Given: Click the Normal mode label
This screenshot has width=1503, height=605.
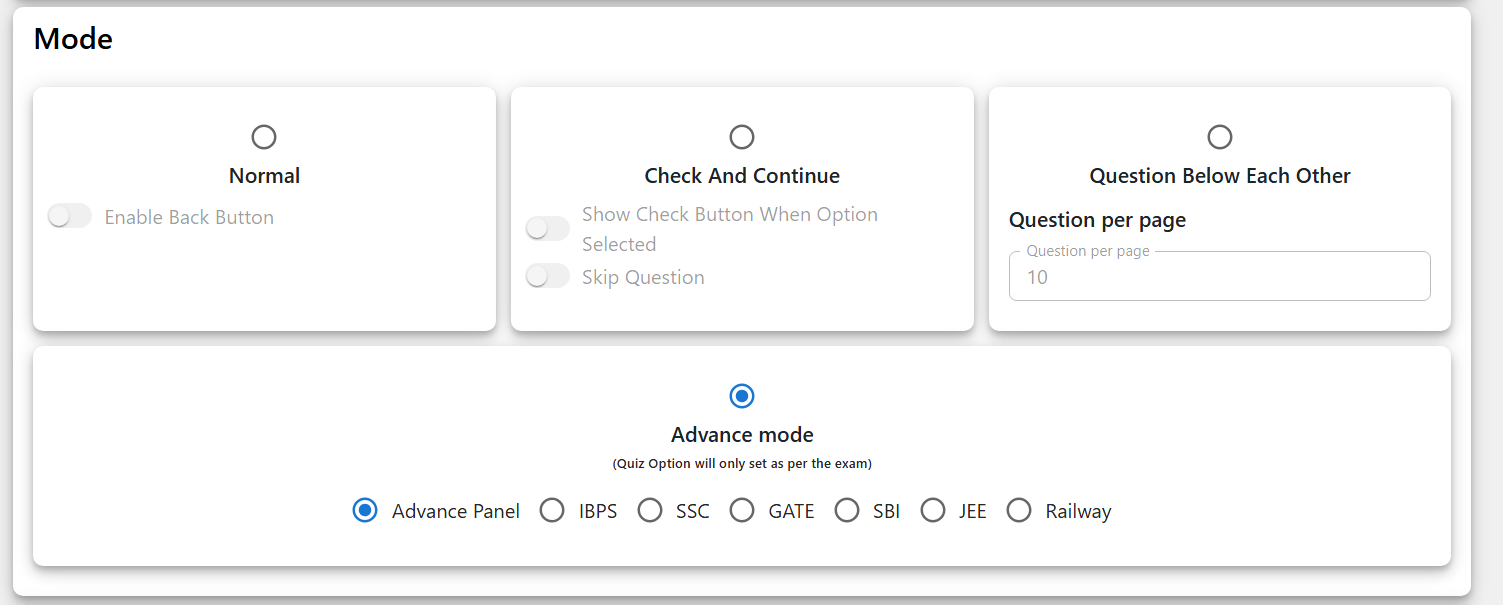Looking at the screenshot, I should click(264, 176).
